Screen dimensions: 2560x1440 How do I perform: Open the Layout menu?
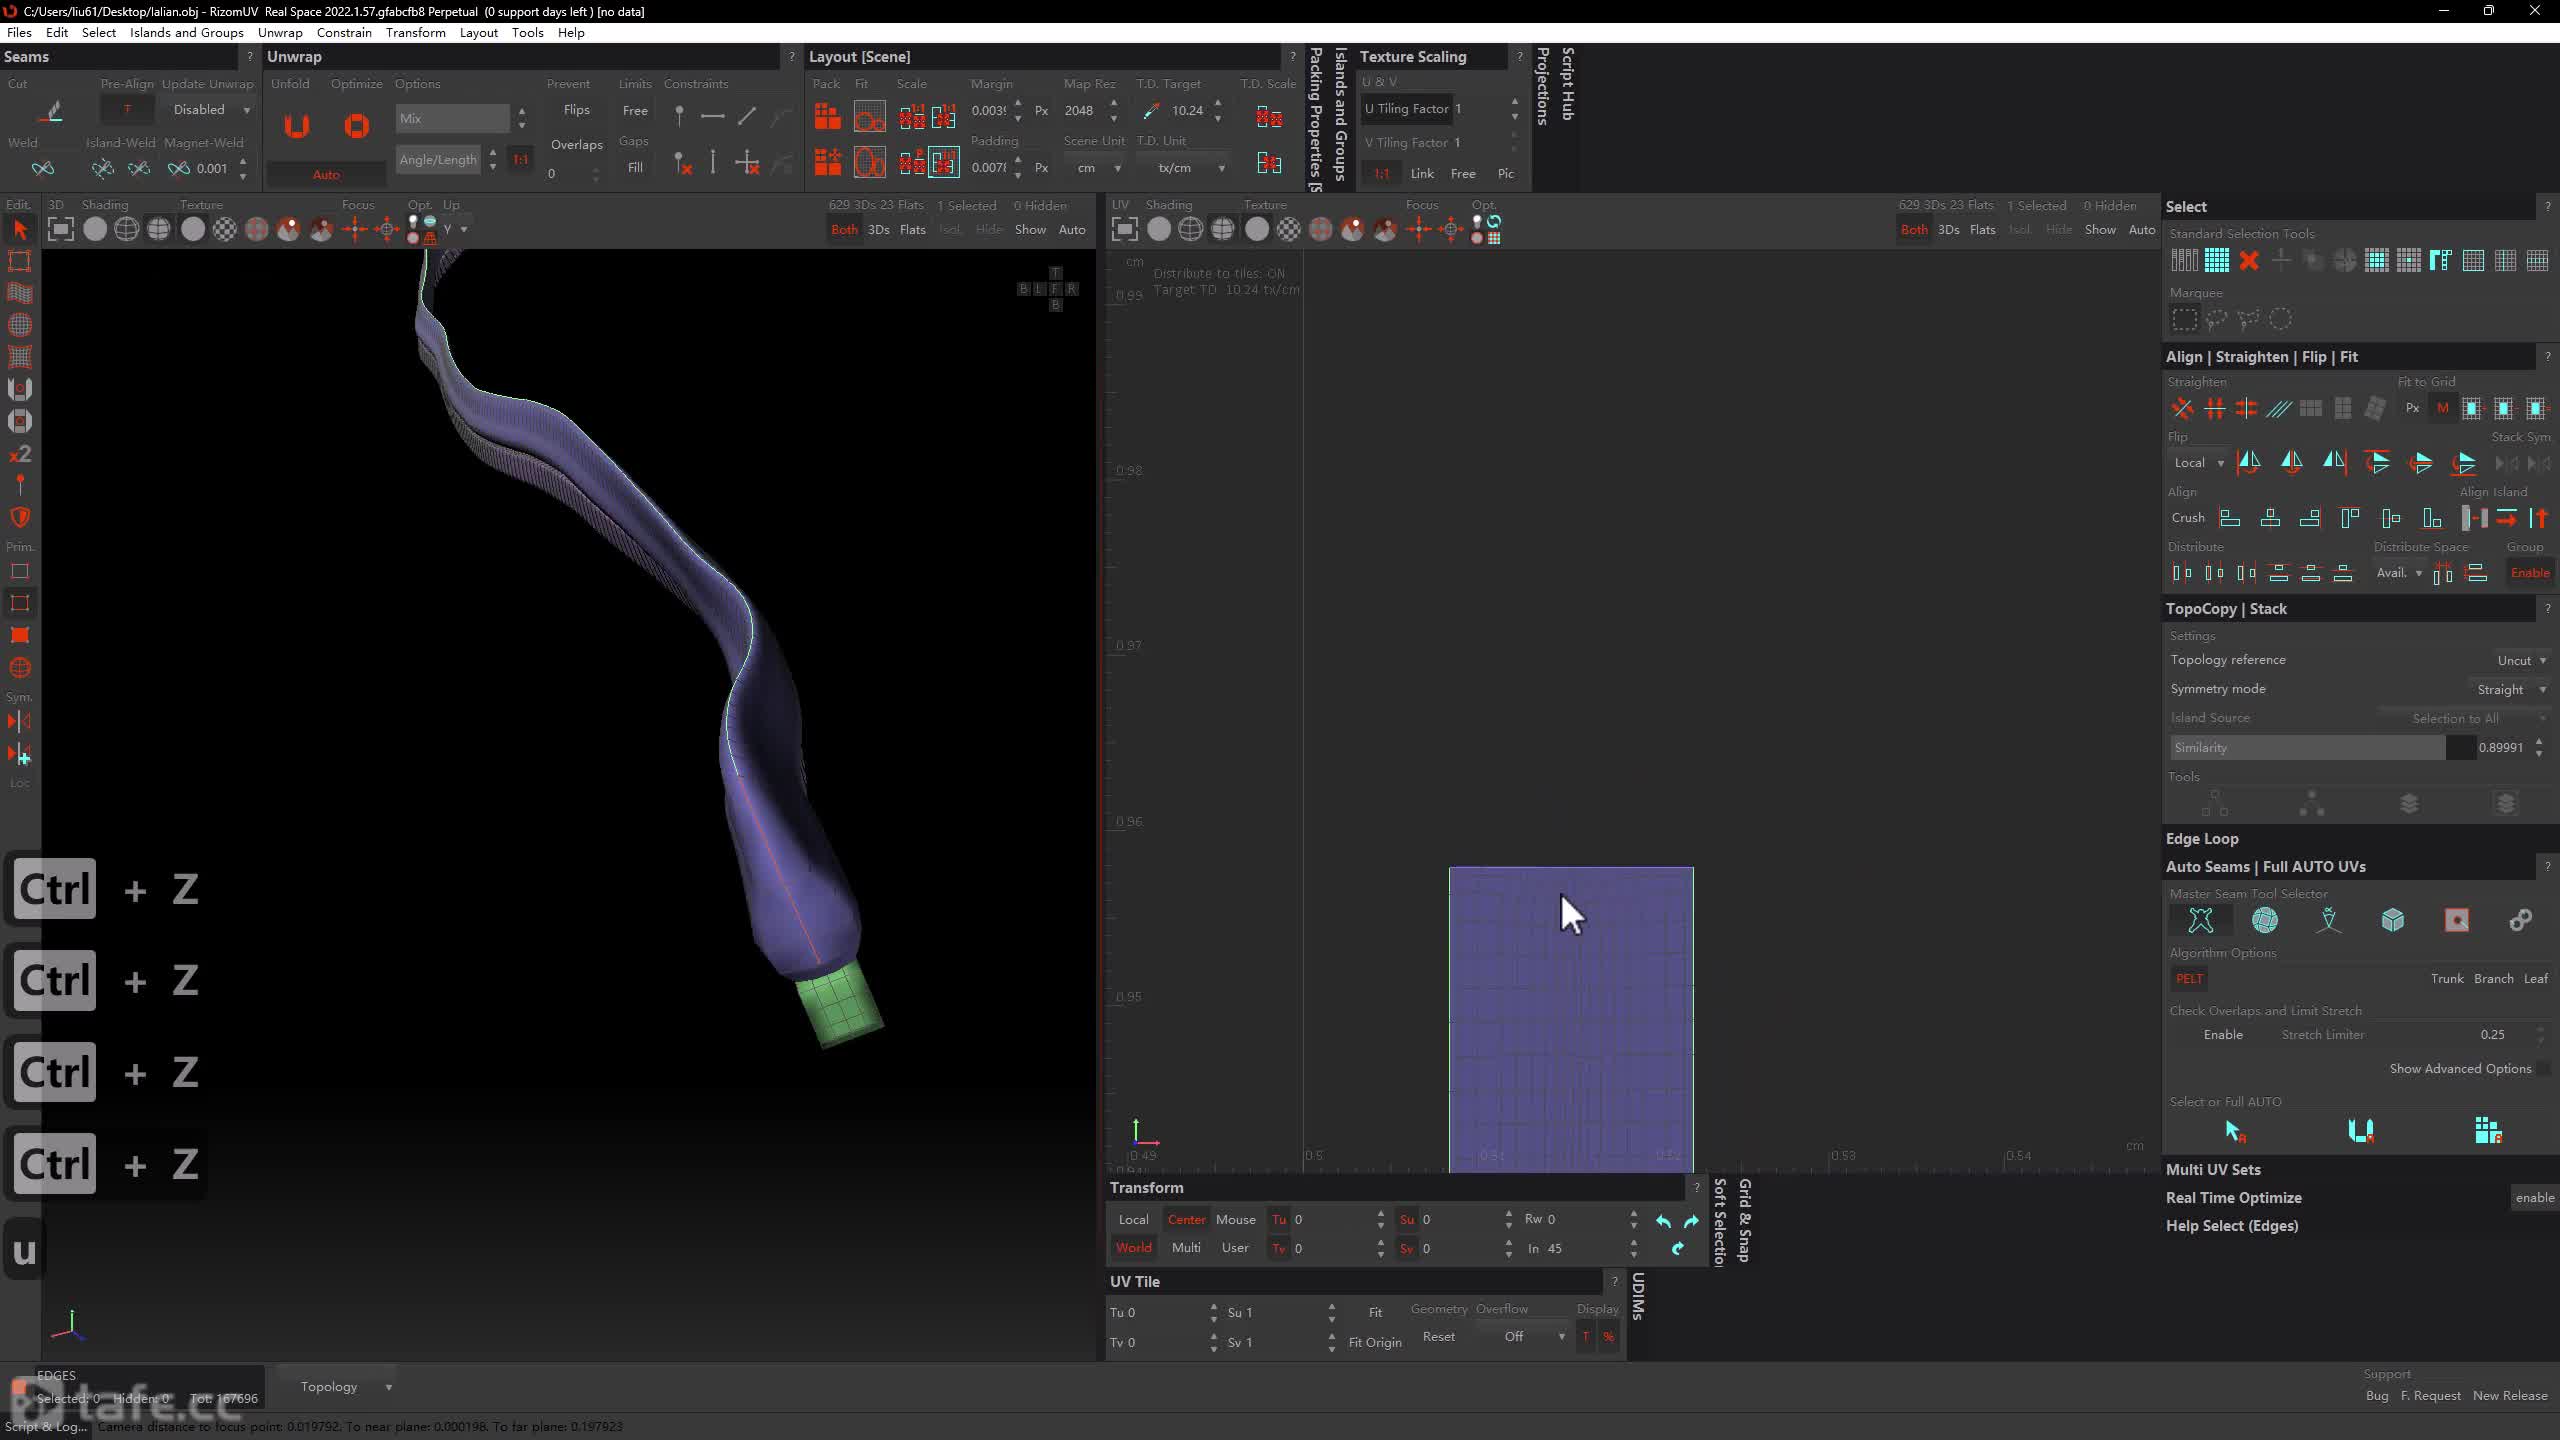click(478, 33)
